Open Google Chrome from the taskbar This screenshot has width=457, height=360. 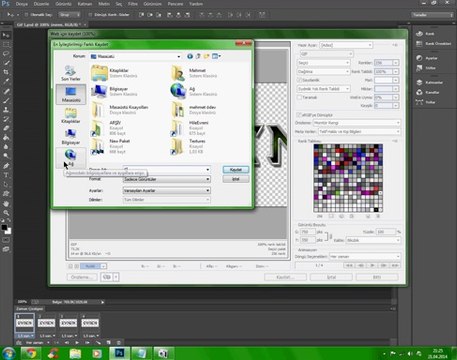click(31, 353)
